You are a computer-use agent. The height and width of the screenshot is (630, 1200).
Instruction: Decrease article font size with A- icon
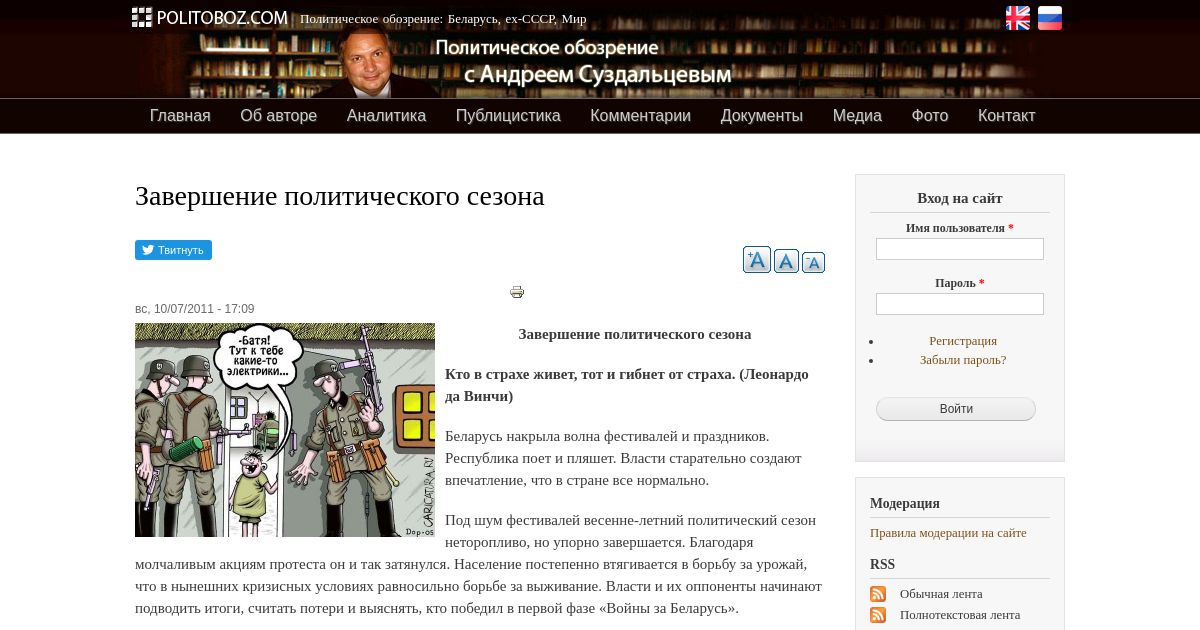click(x=813, y=262)
